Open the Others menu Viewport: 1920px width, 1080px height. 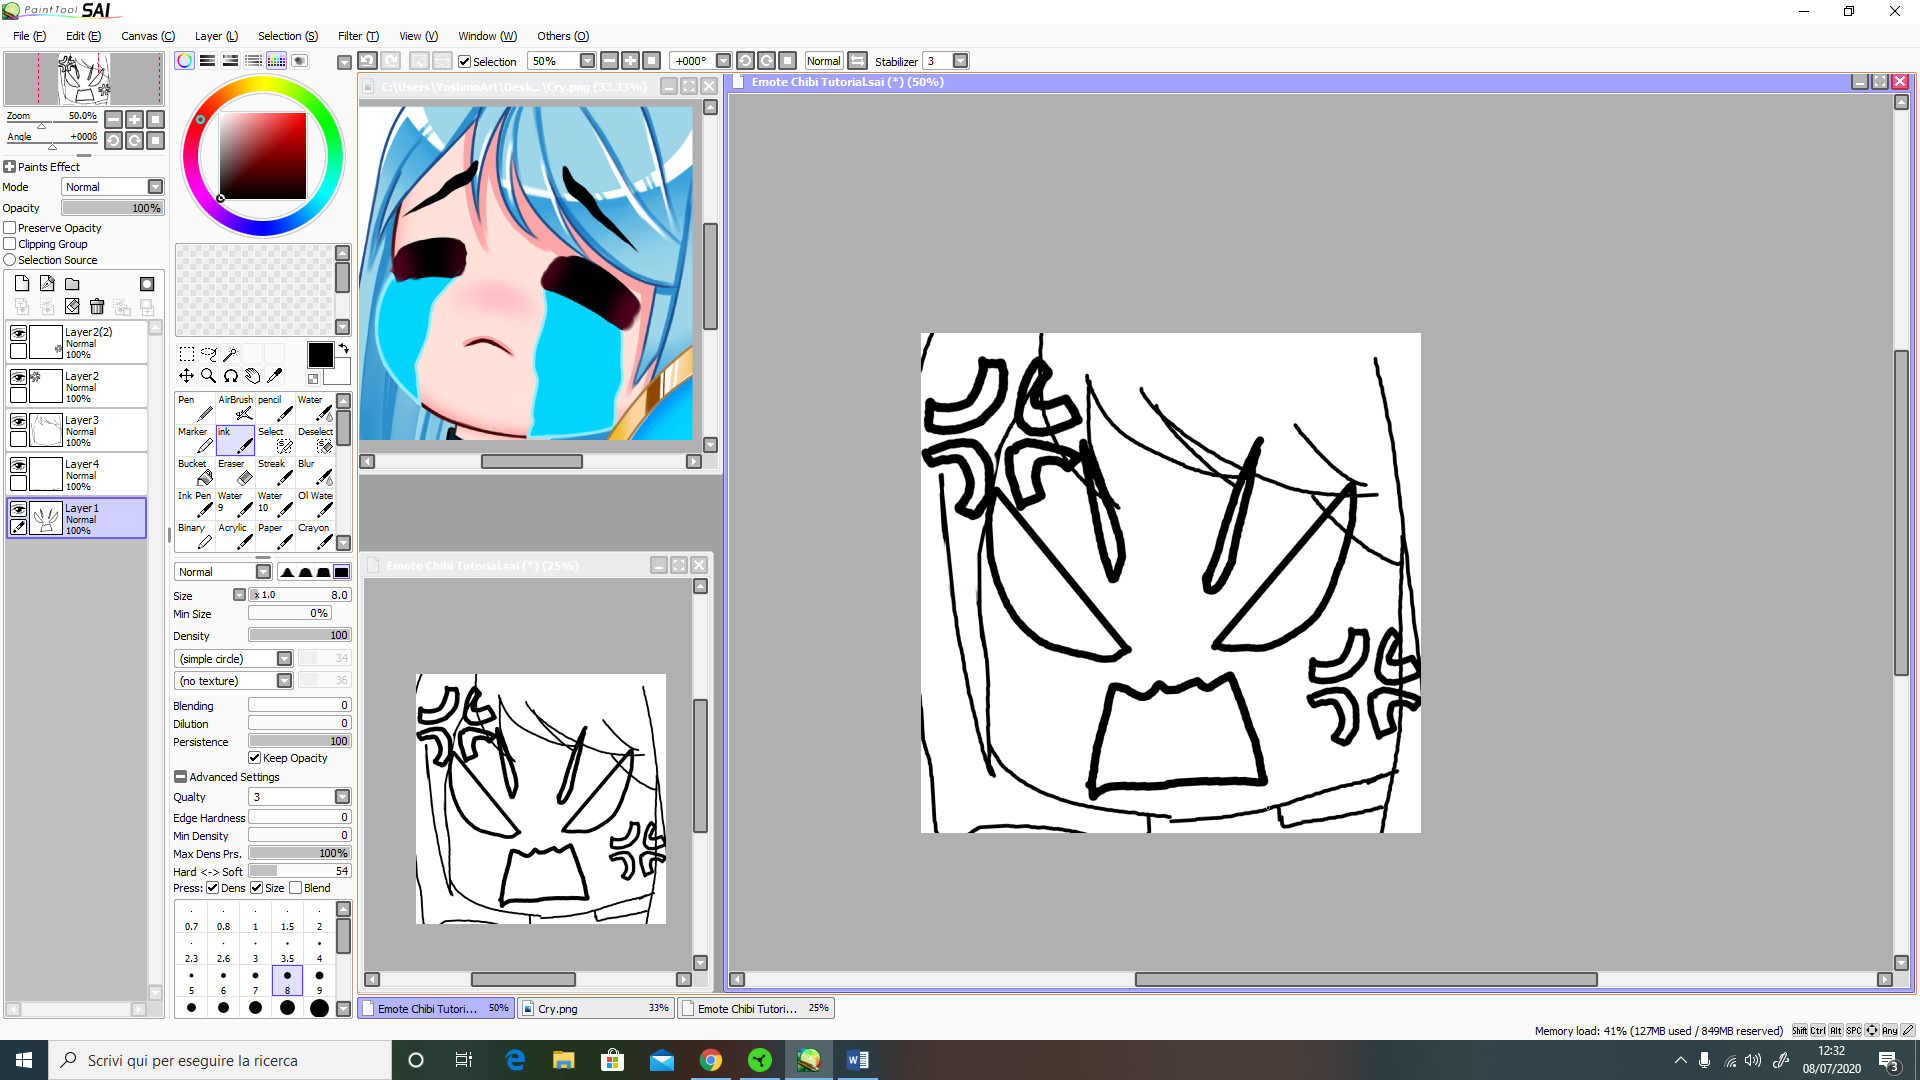563,36
